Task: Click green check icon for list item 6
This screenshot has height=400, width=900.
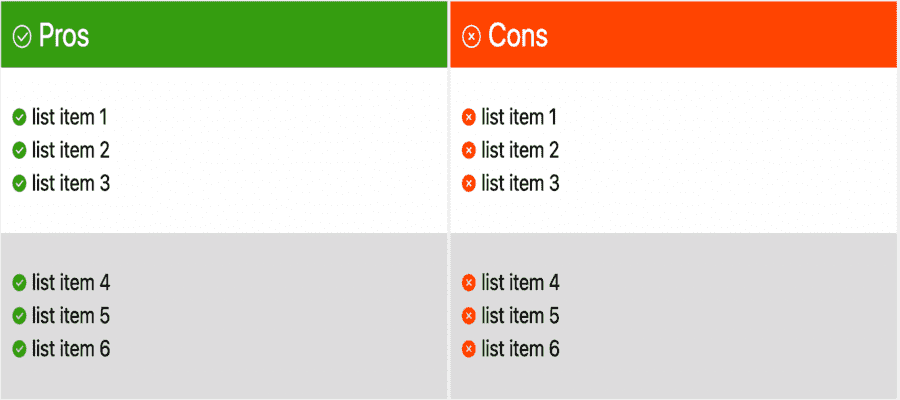Action: point(19,349)
